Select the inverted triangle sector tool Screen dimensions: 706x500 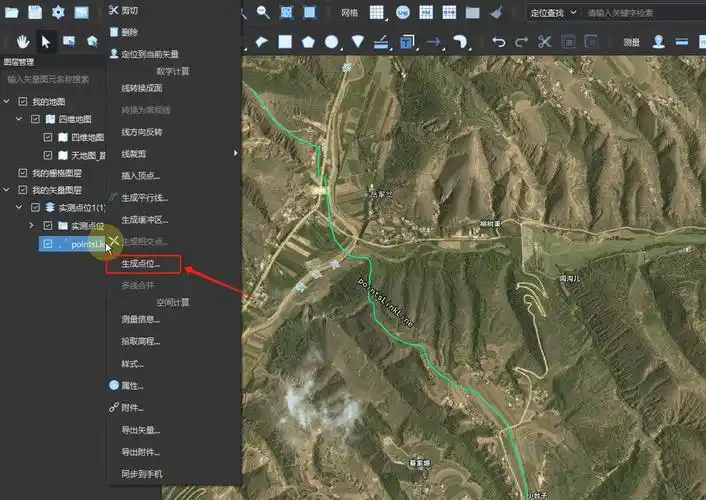358,42
